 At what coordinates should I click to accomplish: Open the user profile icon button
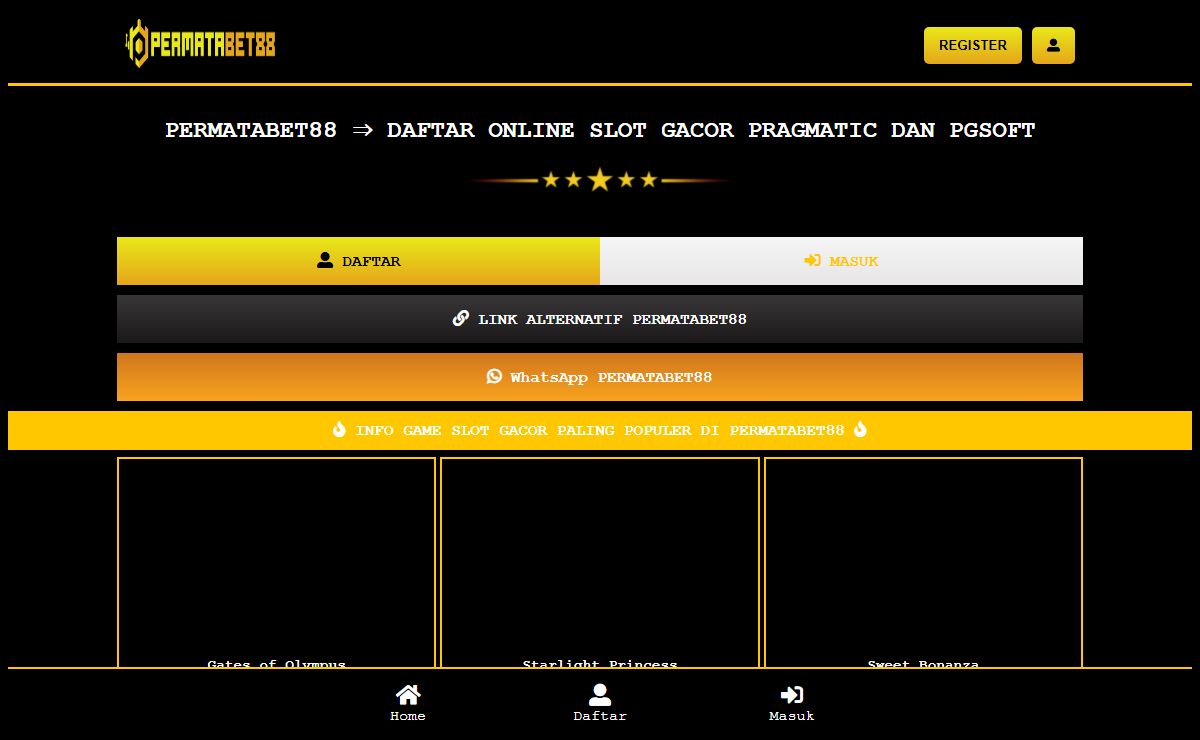tap(1053, 45)
